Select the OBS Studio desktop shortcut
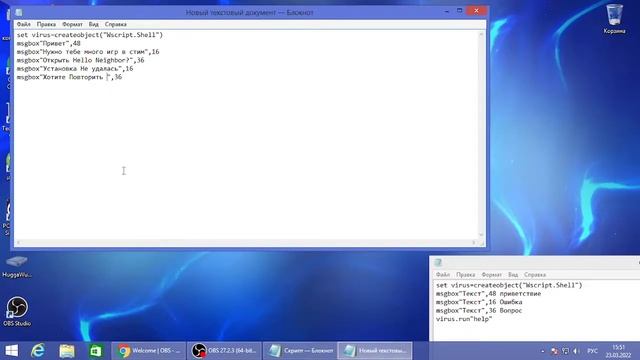 point(17,311)
